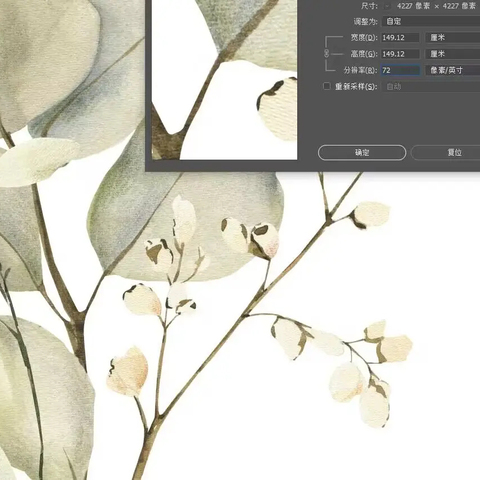Image resolution: width=480 pixels, height=480 pixels.
Task: Click the 分辨率(R) label
Action: [x=360, y=70]
